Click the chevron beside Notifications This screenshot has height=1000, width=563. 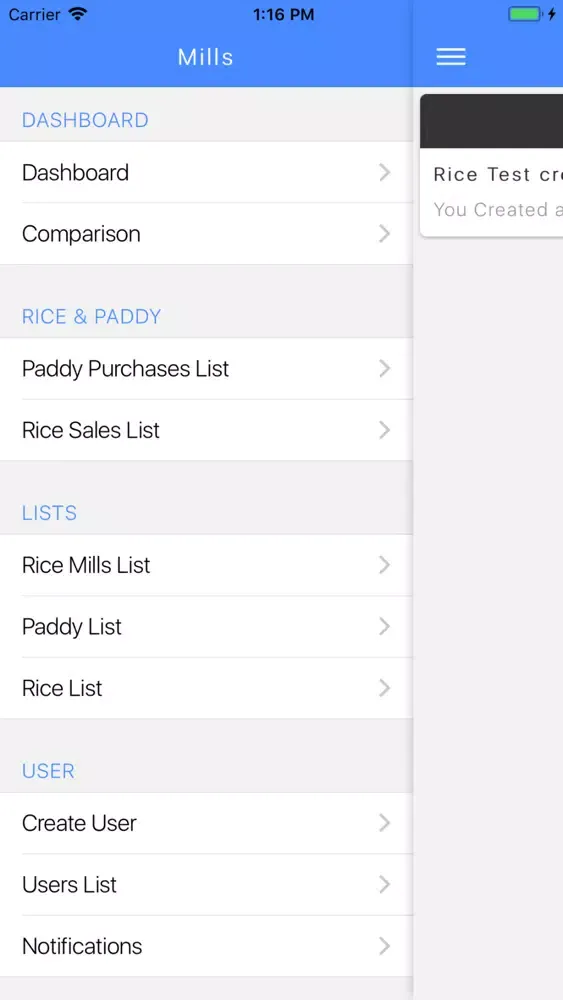pos(384,945)
